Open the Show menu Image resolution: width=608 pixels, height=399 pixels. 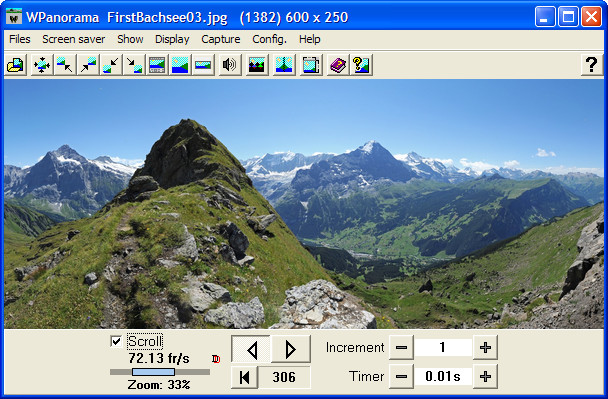pyautogui.click(x=130, y=39)
